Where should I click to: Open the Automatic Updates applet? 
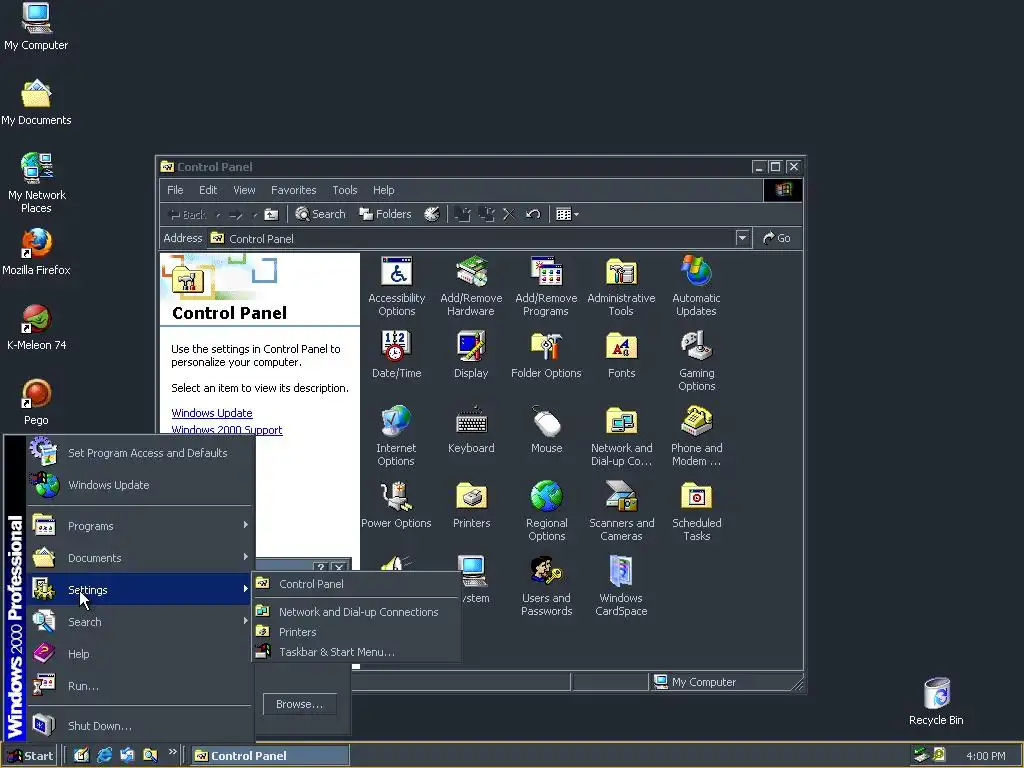[x=696, y=286]
